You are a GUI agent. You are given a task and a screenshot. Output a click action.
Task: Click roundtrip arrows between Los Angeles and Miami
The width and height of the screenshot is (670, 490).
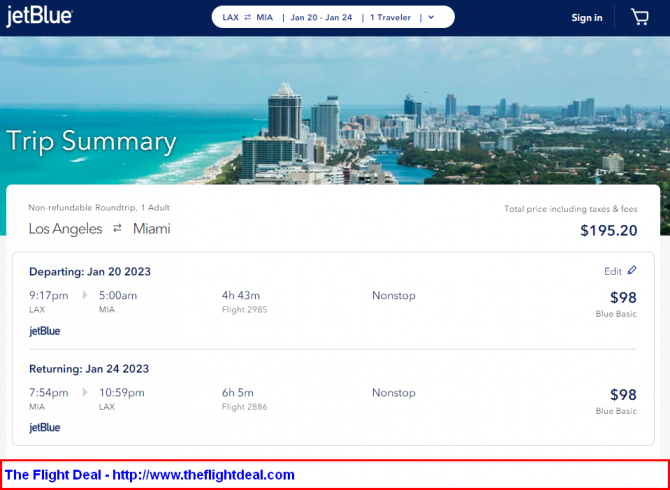118,229
